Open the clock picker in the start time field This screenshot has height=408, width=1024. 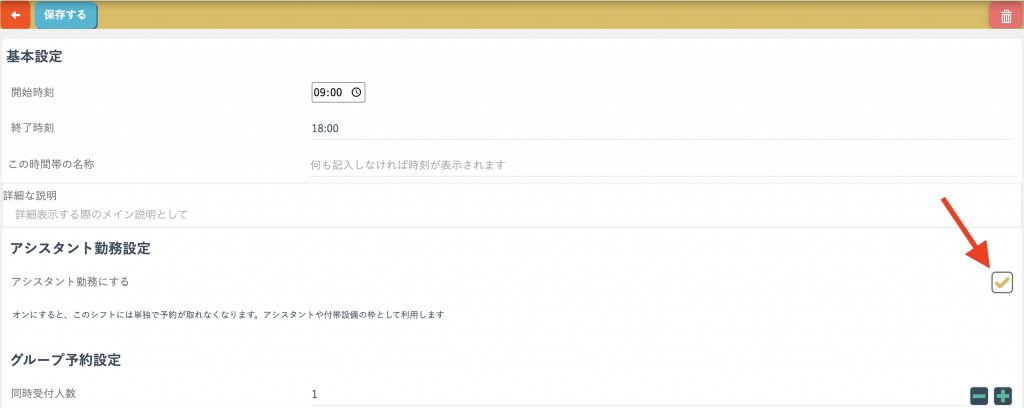(x=356, y=92)
